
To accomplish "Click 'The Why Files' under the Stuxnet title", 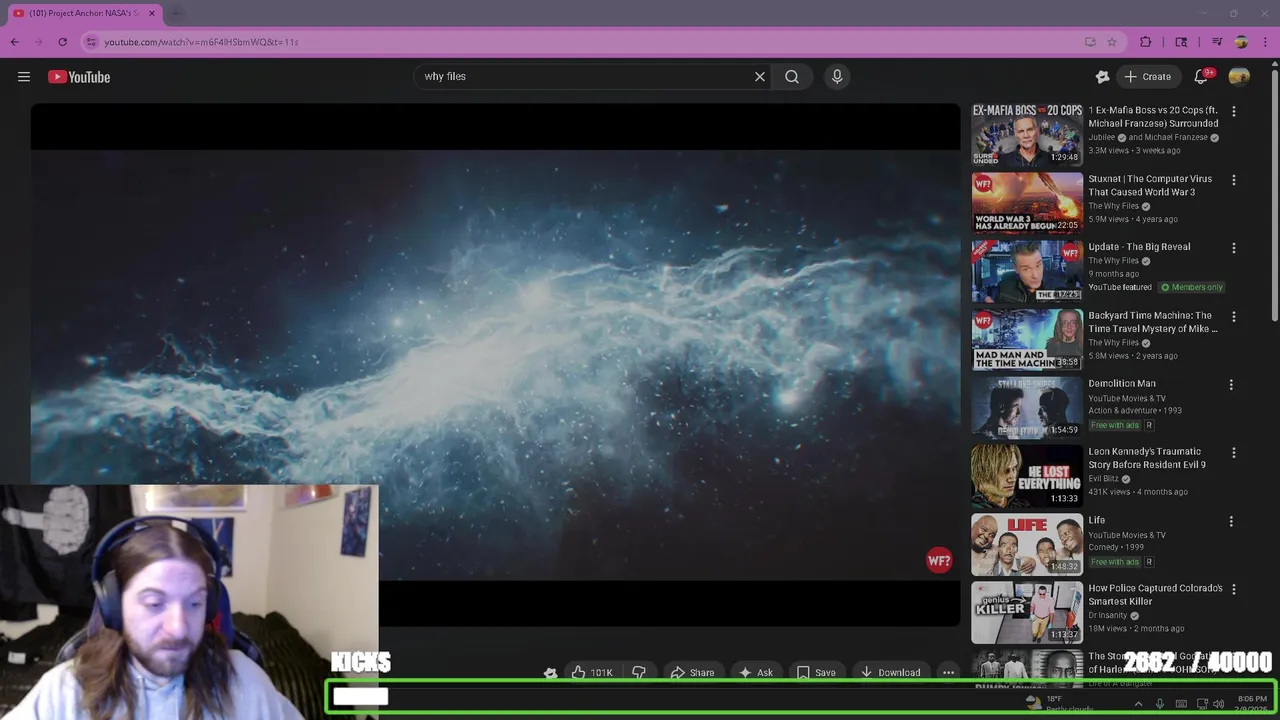I will click(x=1113, y=206).
